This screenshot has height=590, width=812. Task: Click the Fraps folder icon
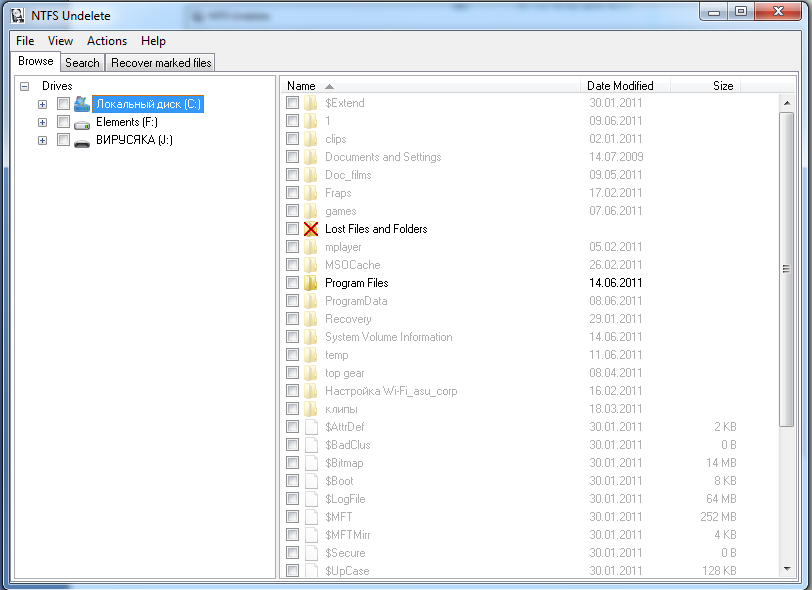pyautogui.click(x=311, y=193)
